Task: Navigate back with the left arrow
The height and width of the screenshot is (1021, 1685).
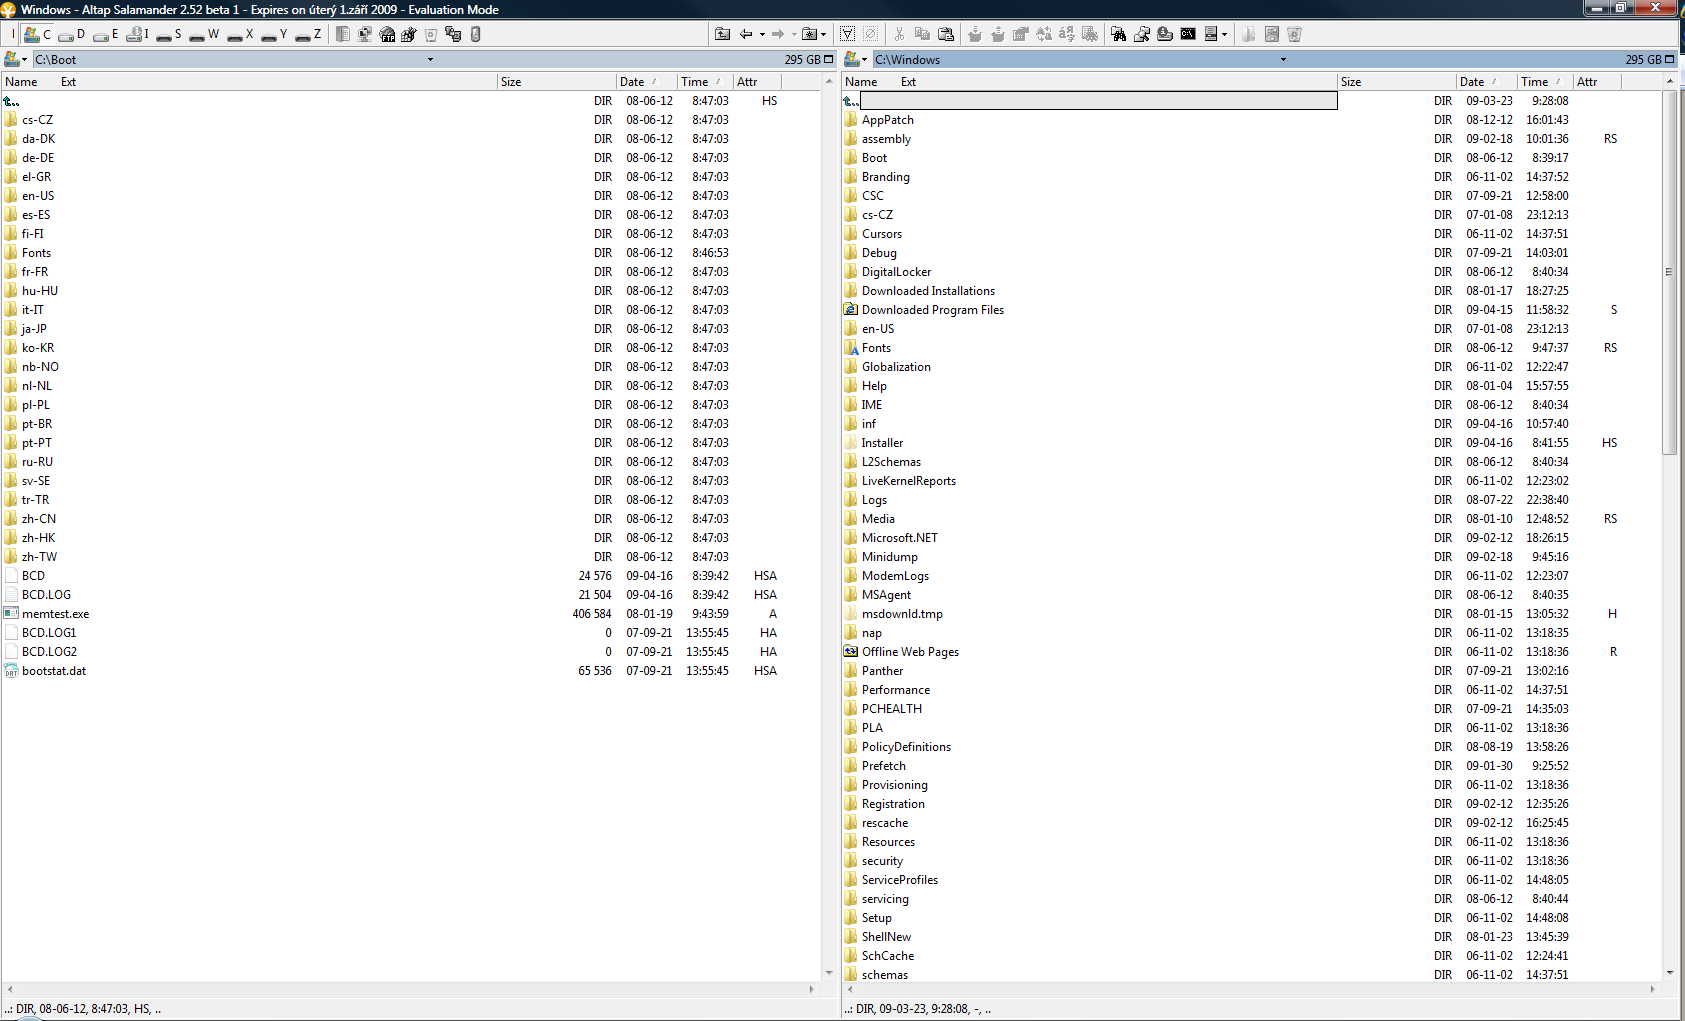Action: tap(746, 34)
